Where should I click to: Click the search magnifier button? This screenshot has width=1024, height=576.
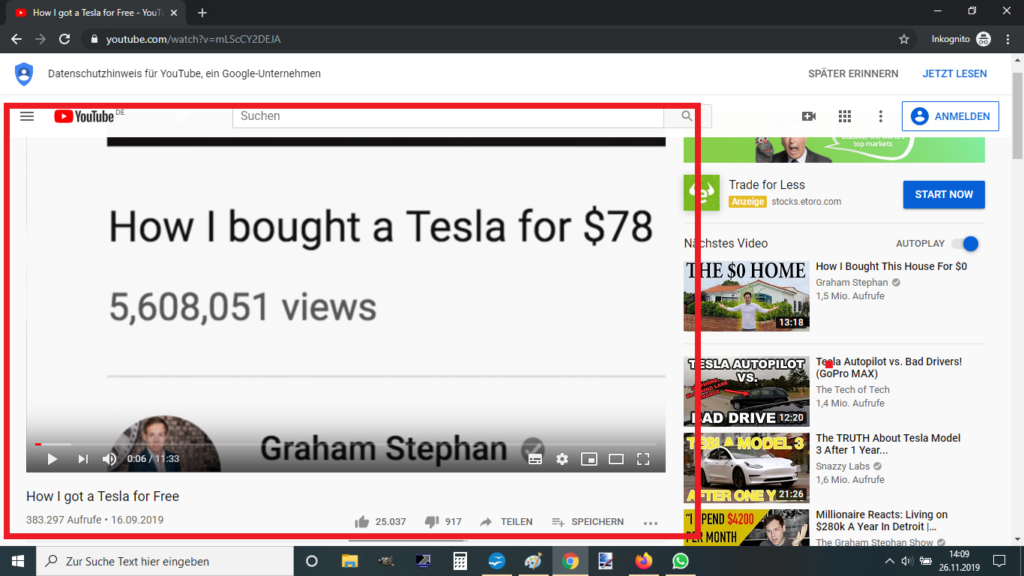pyautogui.click(x=686, y=116)
